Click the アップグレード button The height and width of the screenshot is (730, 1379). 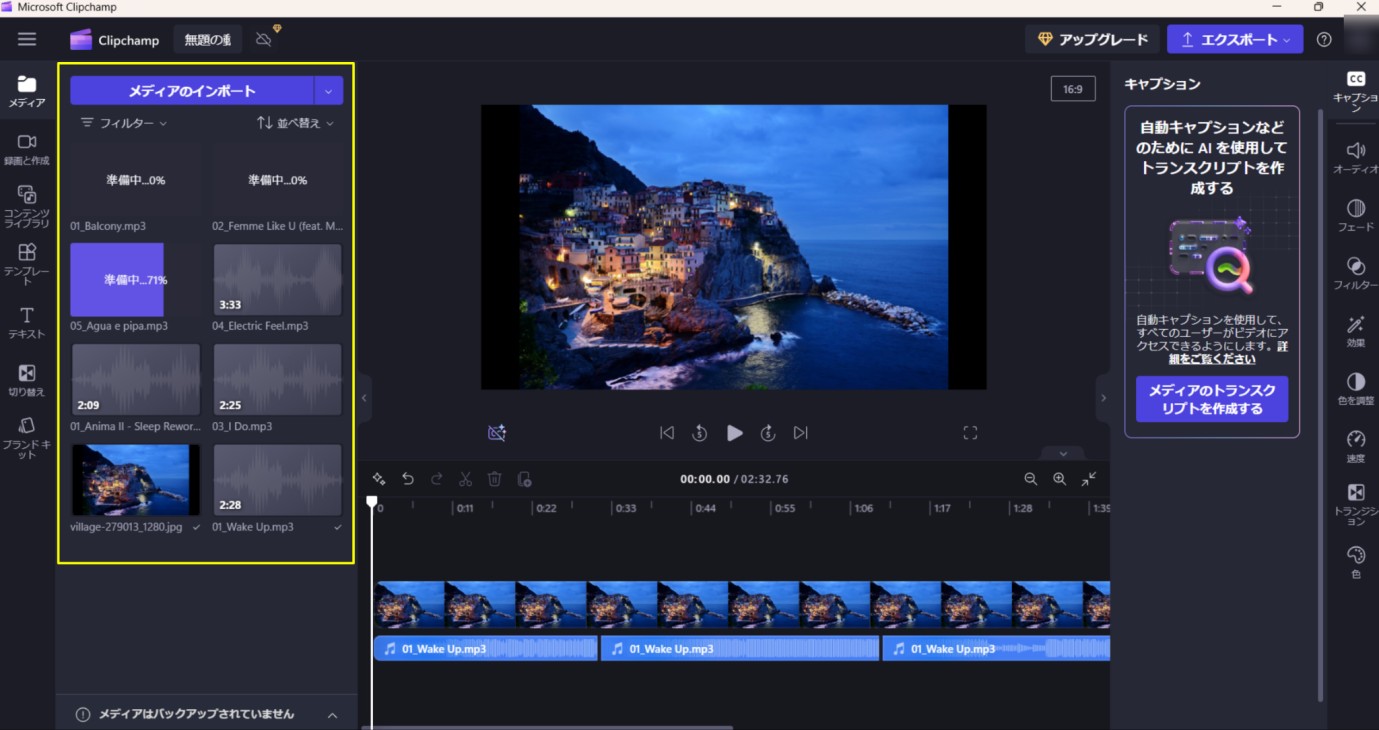point(1092,39)
